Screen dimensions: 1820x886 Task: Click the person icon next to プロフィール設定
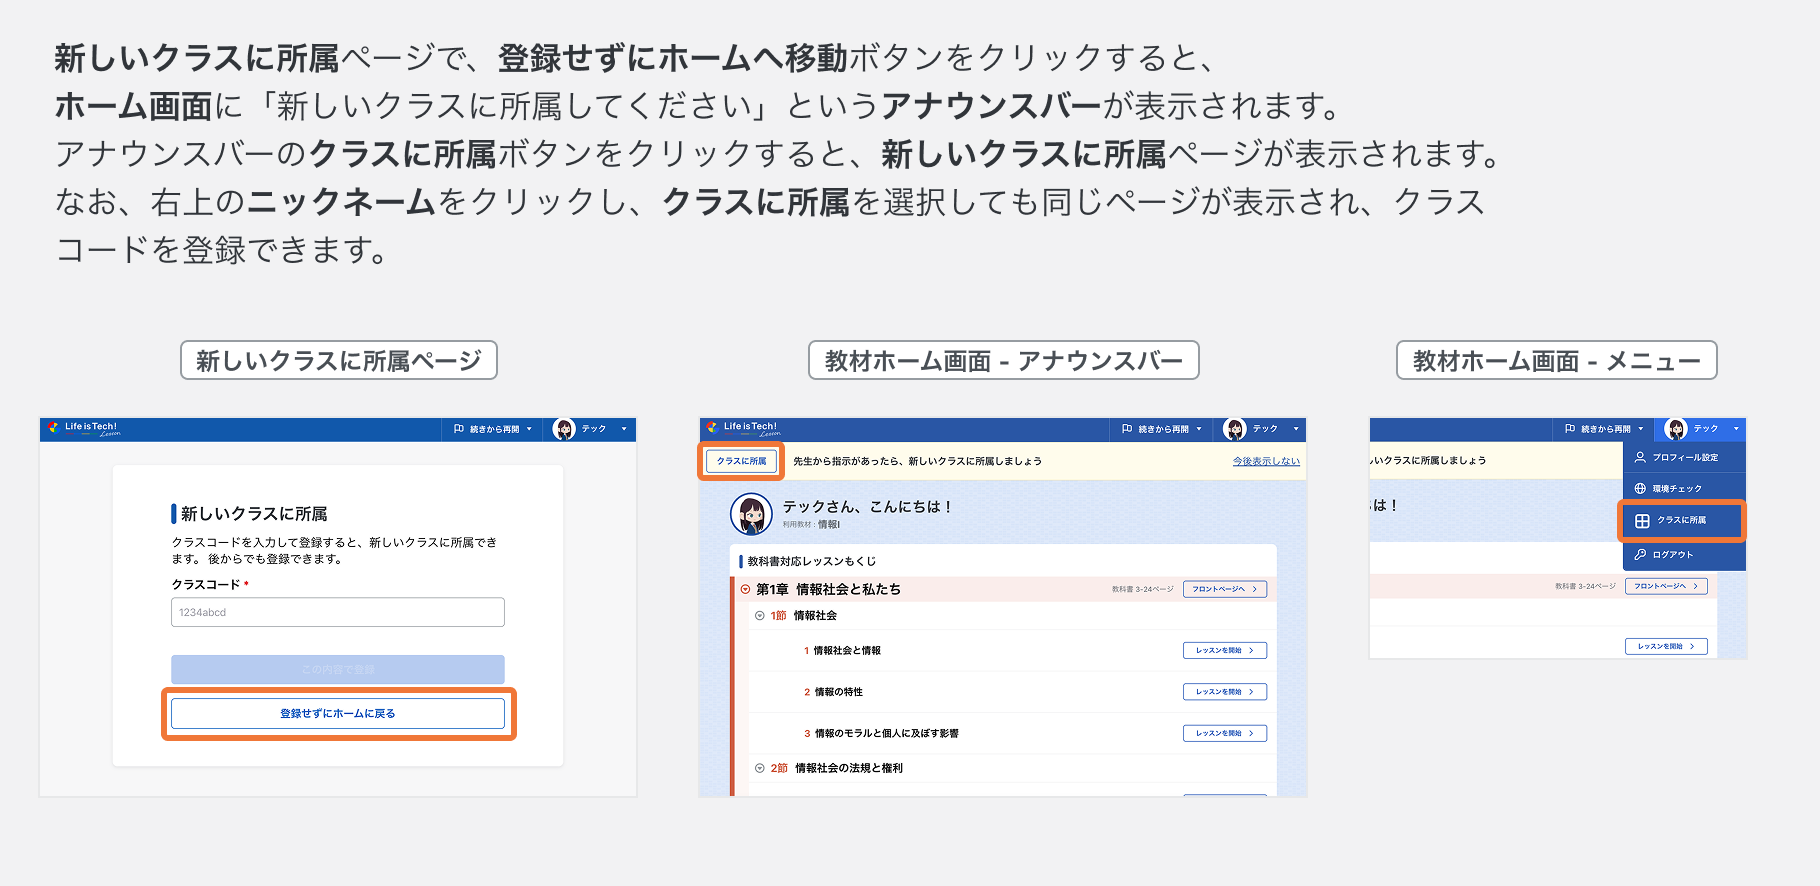pyautogui.click(x=1640, y=457)
